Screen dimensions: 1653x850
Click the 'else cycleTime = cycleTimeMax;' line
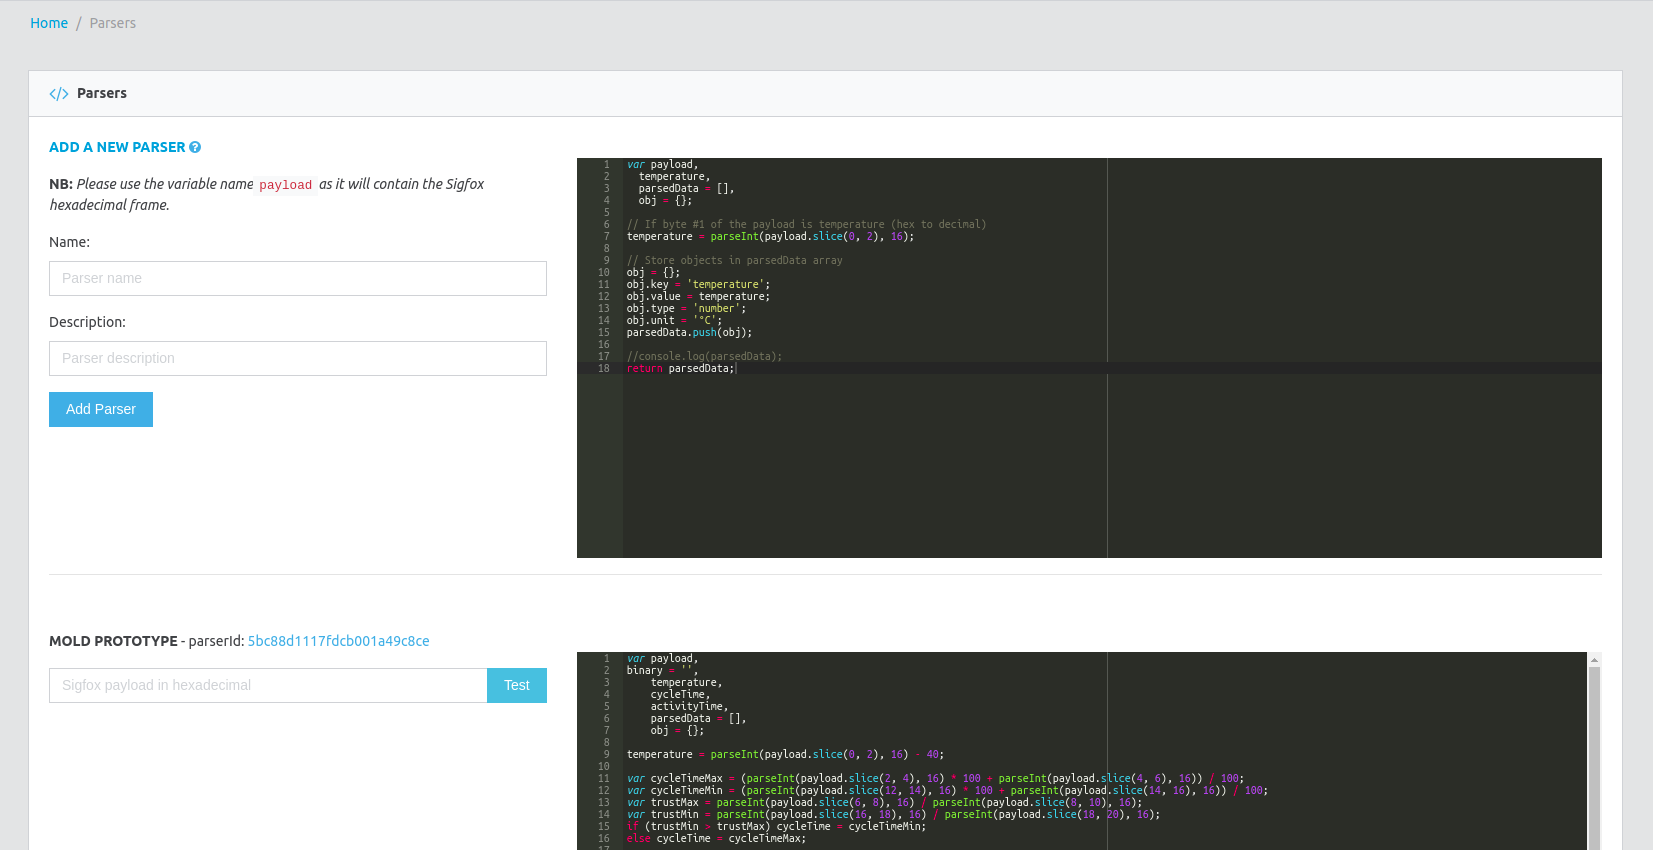pos(716,839)
